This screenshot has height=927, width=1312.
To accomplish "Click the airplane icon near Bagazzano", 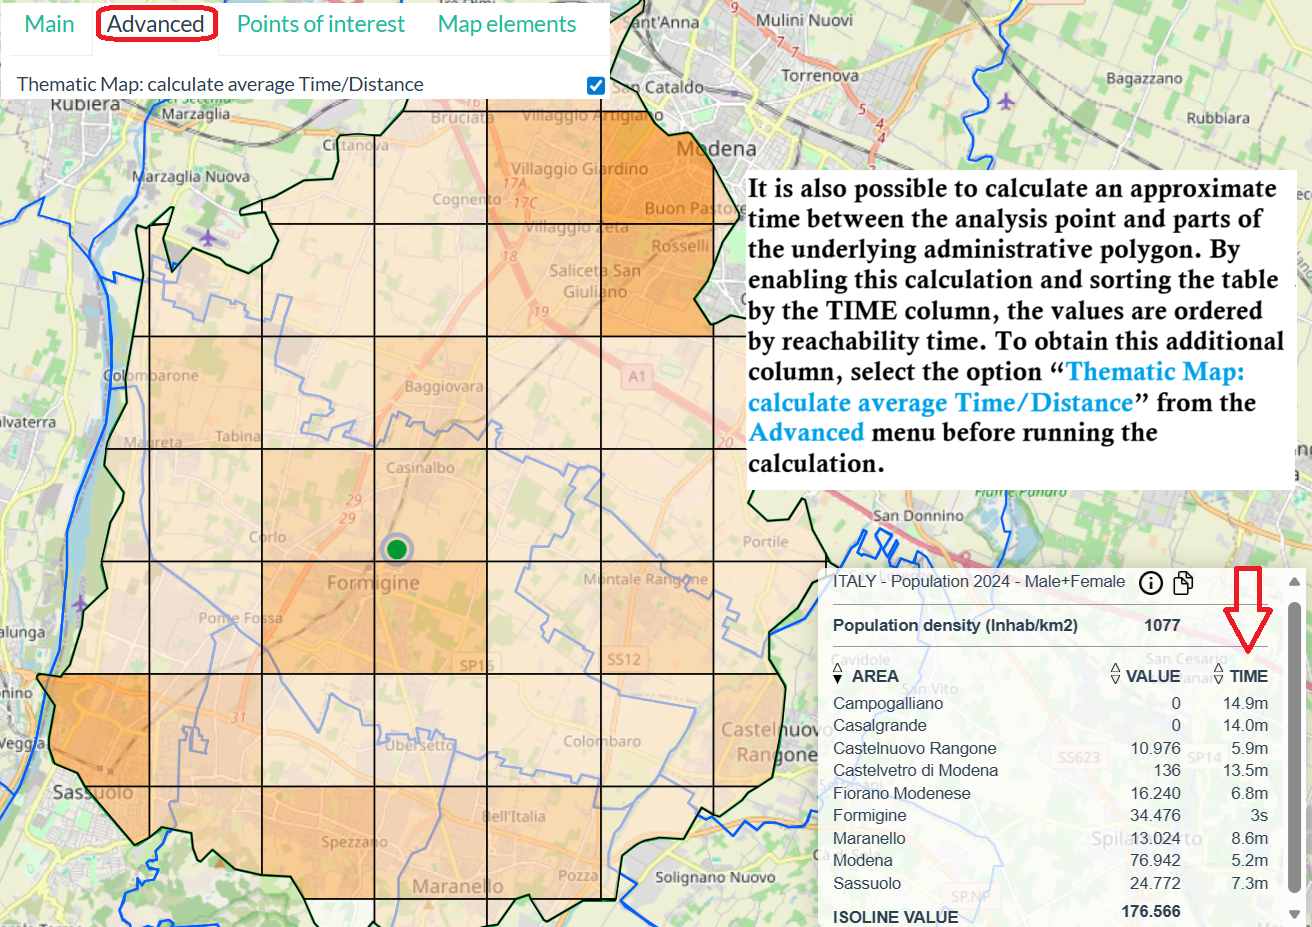I will tap(1006, 101).
